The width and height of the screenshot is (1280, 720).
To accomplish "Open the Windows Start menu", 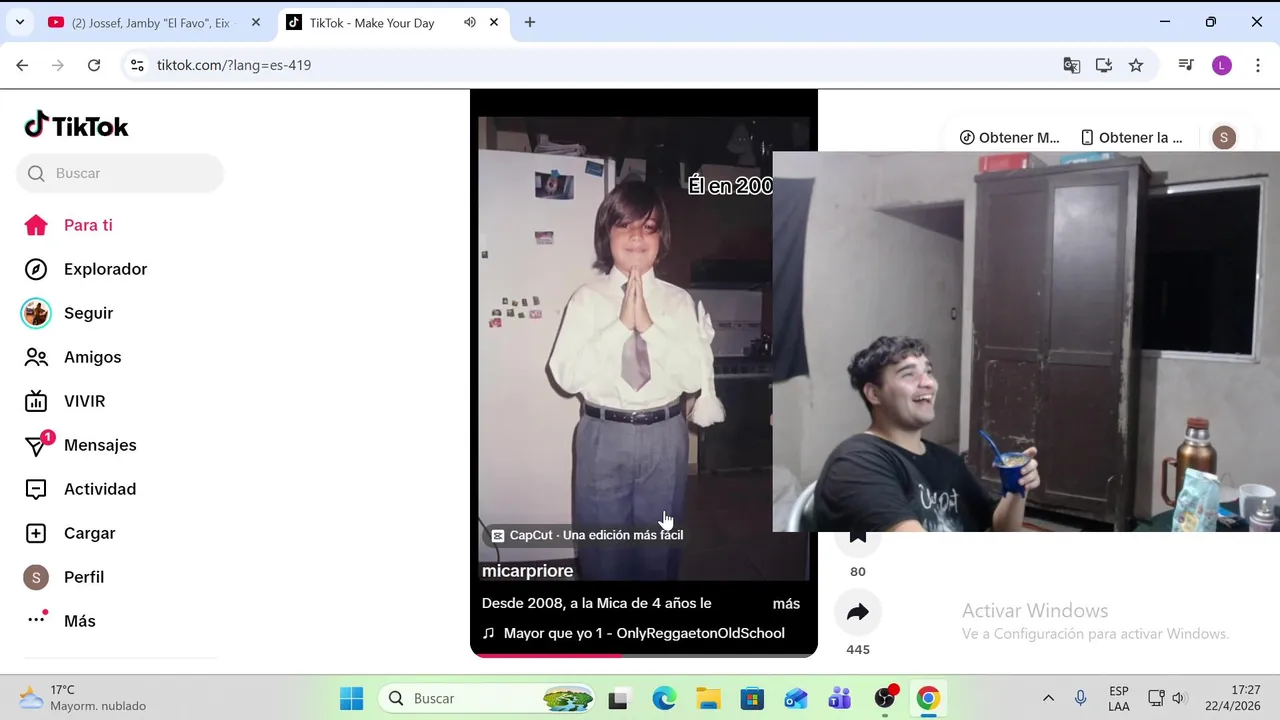I will 352,698.
